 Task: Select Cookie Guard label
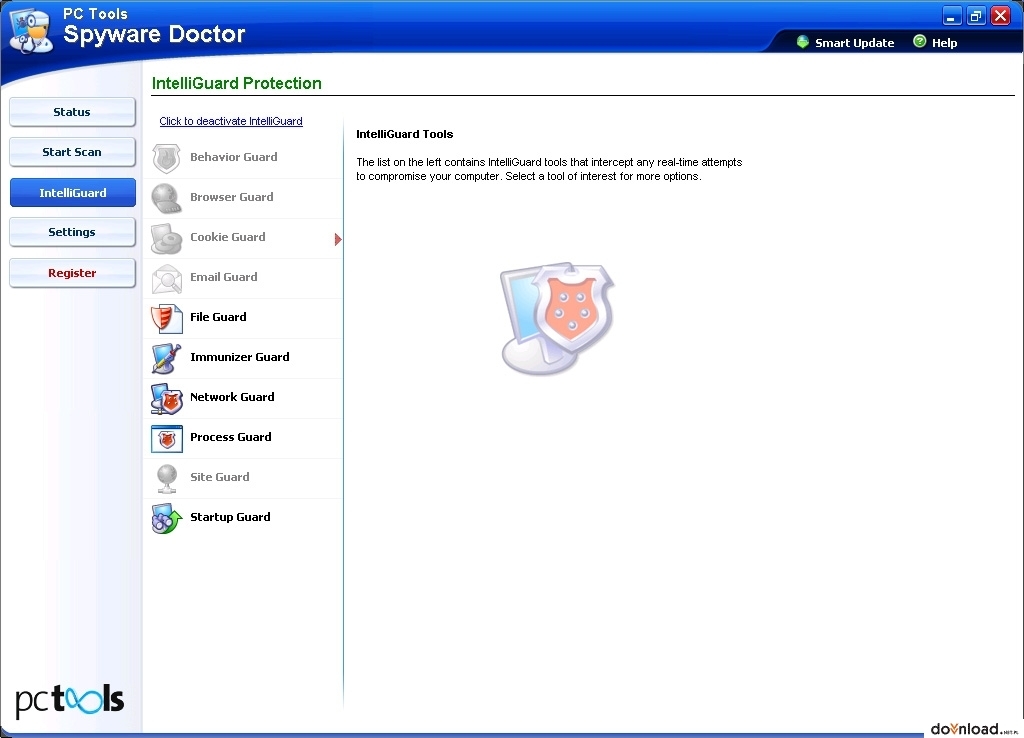(x=228, y=236)
